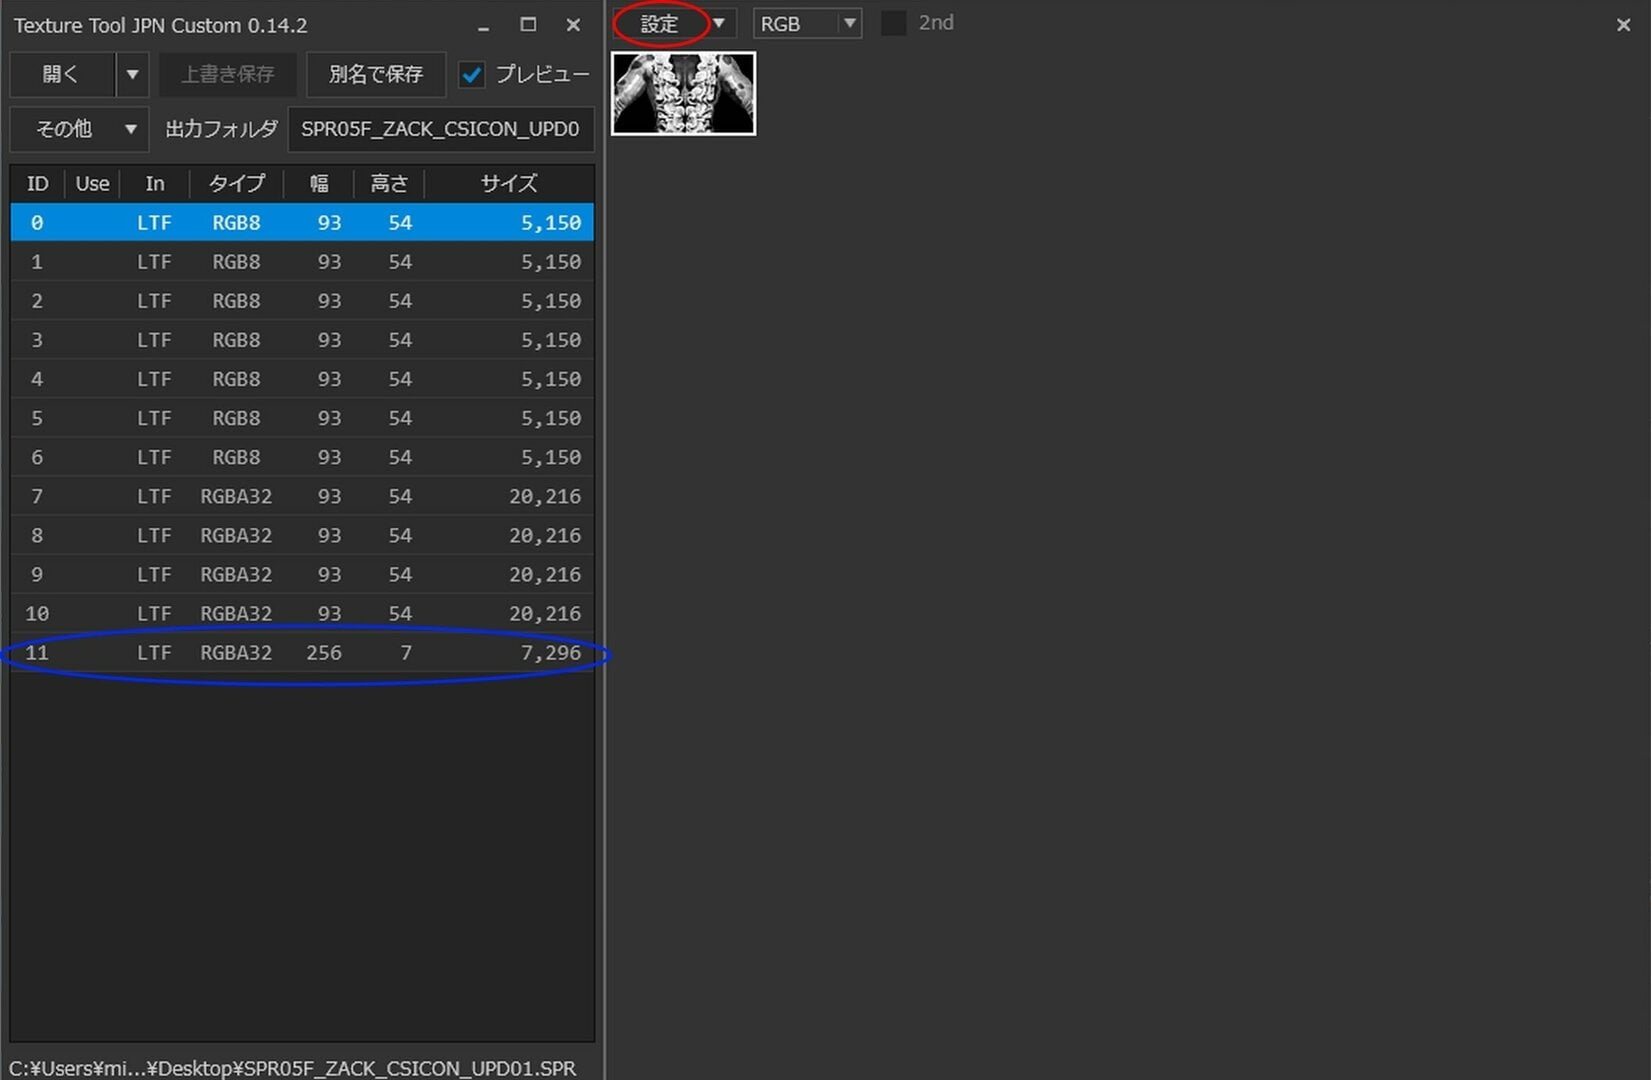Click the 開く open button
The height and width of the screenshot is (1080, 1651).
62,74
